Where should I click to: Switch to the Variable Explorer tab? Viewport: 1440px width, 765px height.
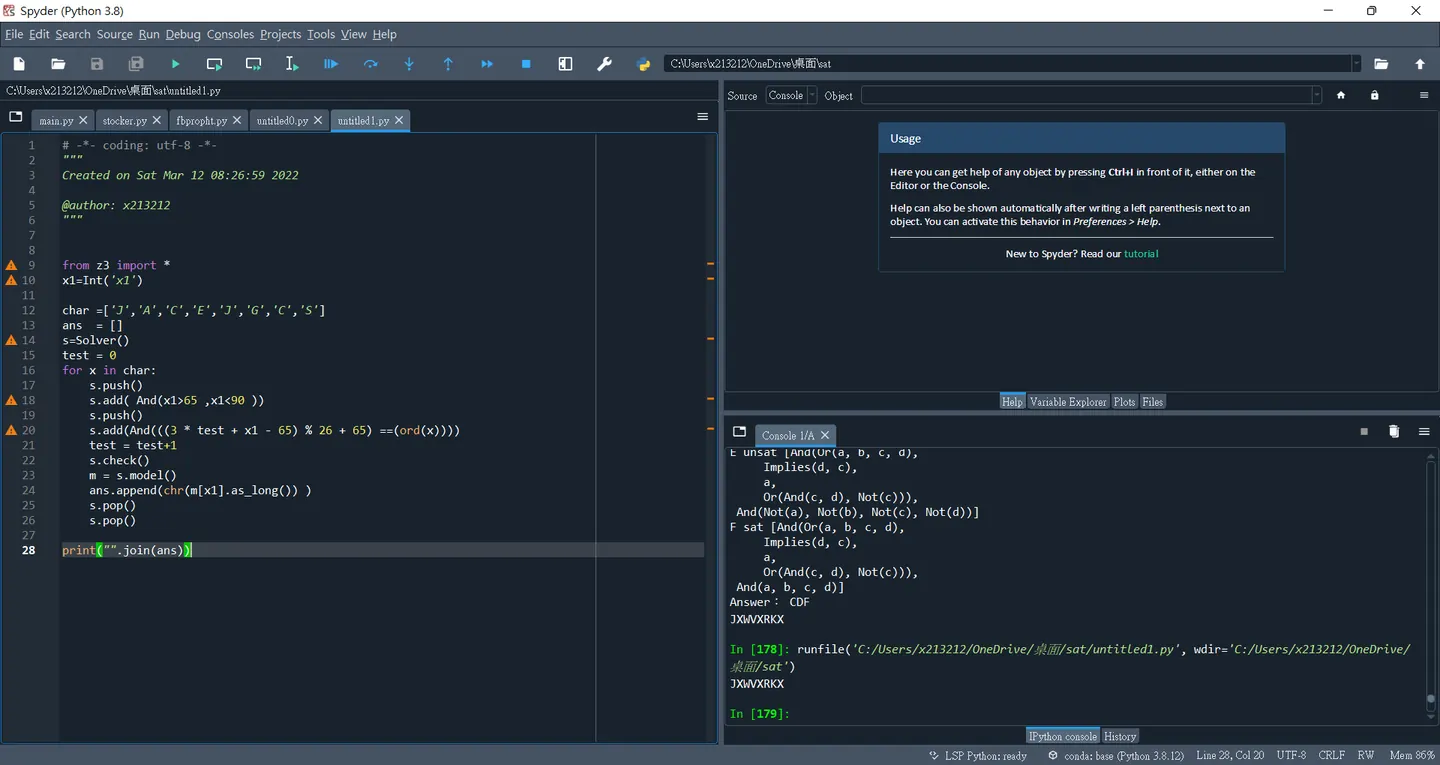[x=1068, y=401]
